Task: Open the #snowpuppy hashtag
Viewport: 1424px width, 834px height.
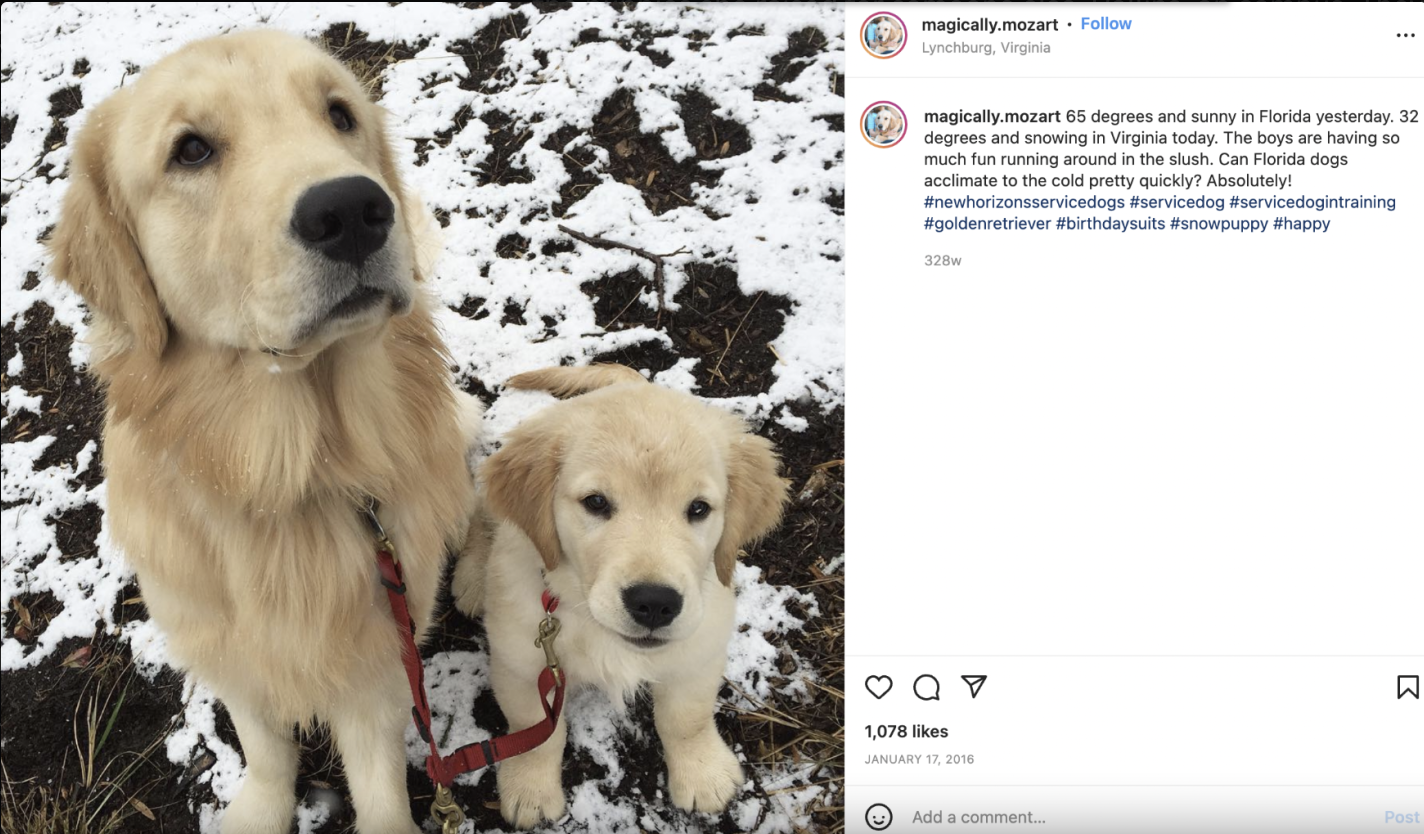Action: [x=1219, y=224]
